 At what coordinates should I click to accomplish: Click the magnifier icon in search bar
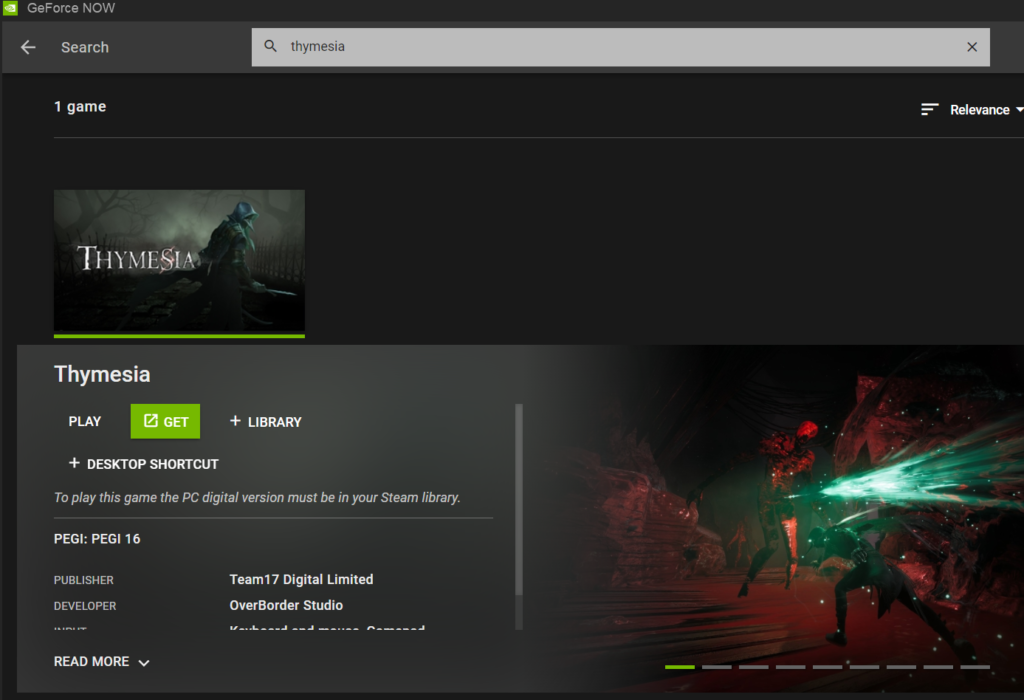pos(270,46)
